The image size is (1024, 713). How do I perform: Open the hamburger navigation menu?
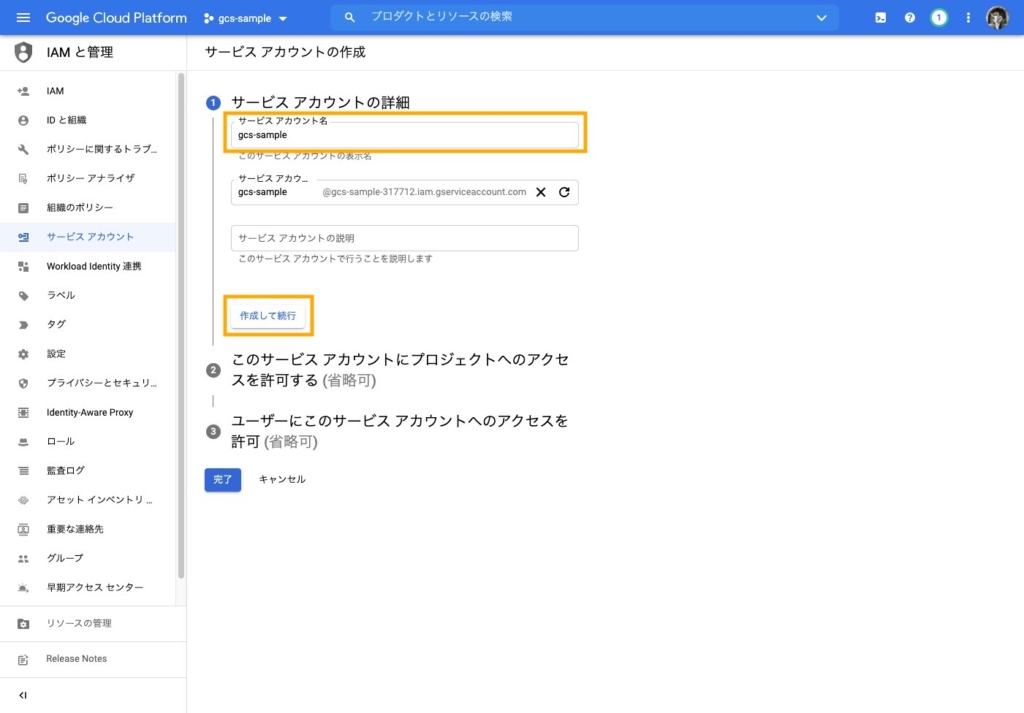(x=23, y=18)
